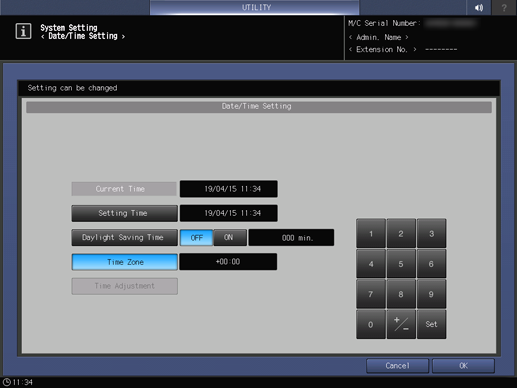Click the 000 min. offset field

(x=291, y=238)
